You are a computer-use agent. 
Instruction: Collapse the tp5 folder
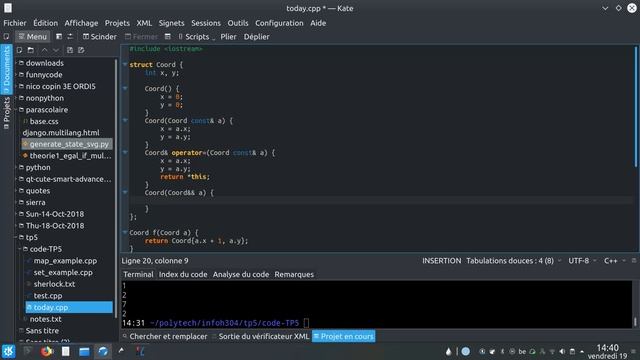coord(16,237)
